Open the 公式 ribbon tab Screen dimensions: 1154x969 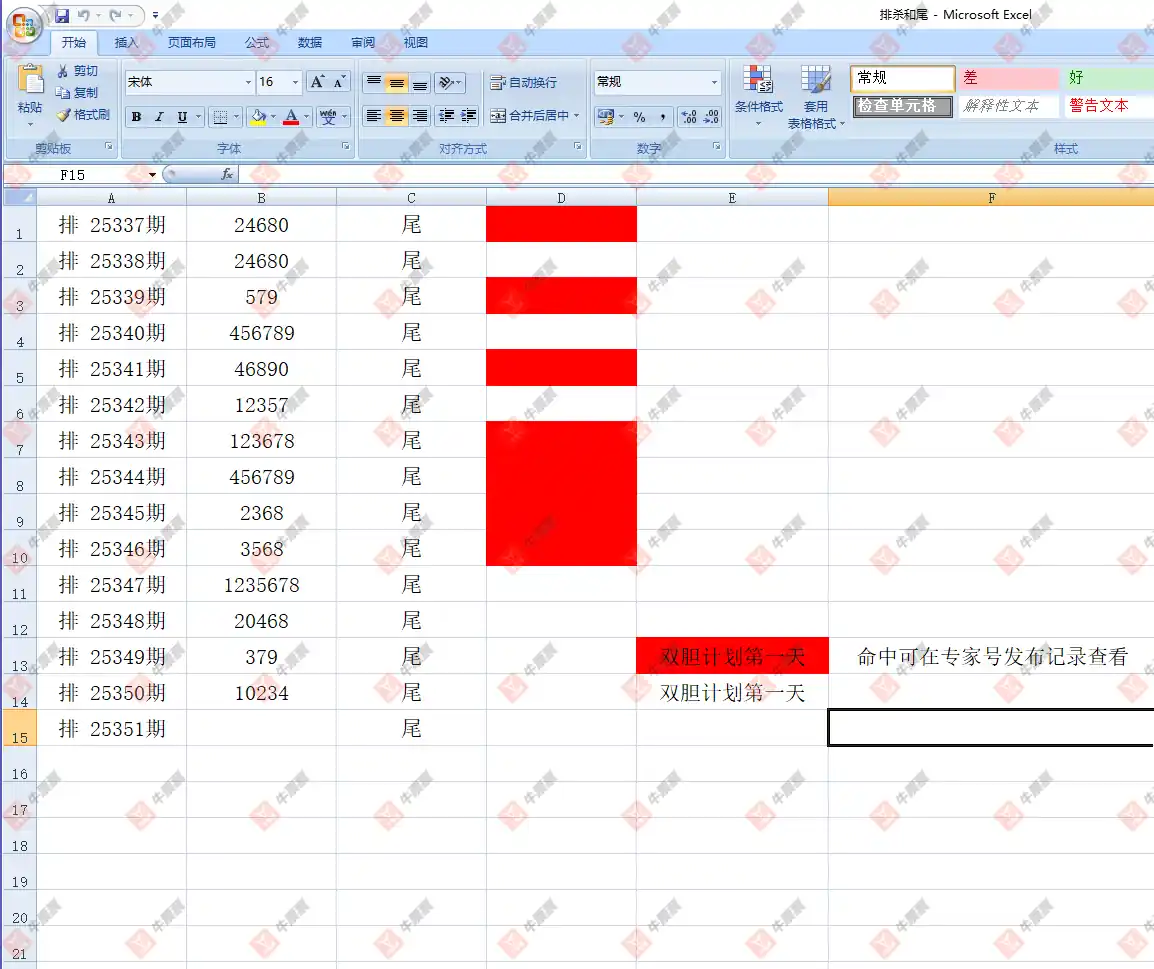pos(257,43)
